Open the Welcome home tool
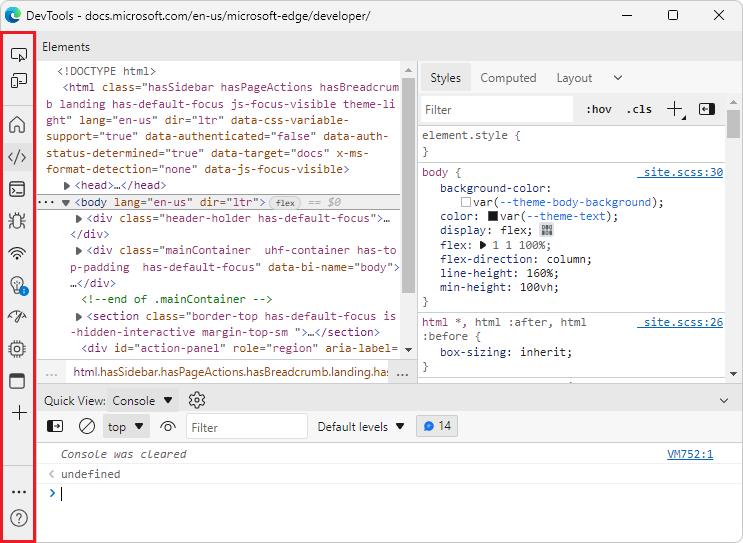The height and width of the screenshot is (543, 743). tap(18, 125)
